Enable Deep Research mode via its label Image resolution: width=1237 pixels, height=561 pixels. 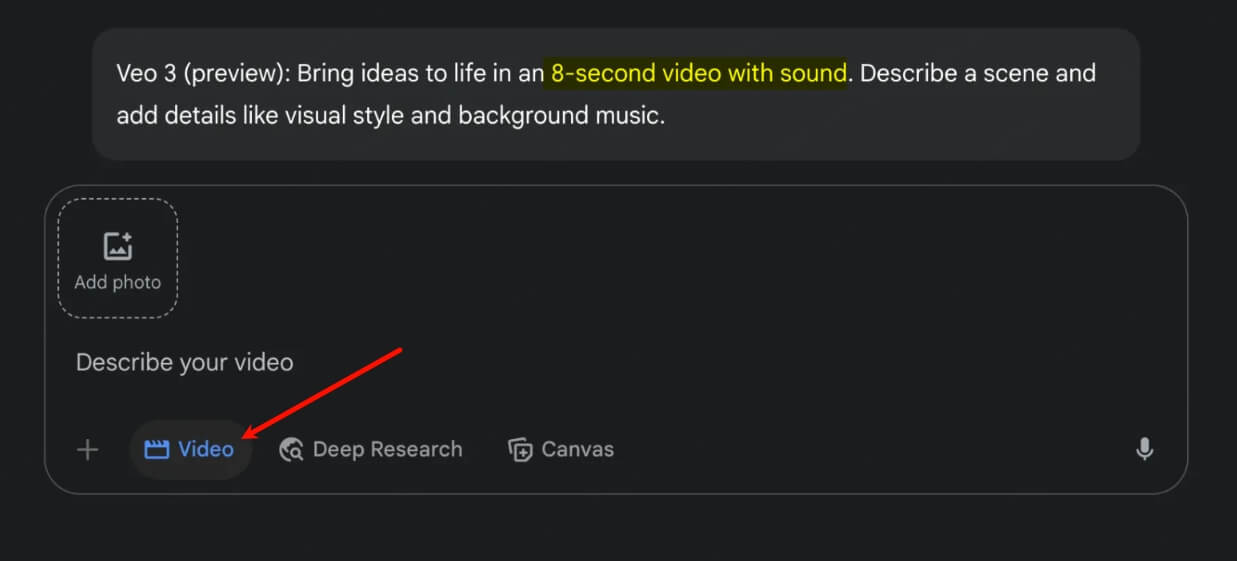click(x=387, y=450)
